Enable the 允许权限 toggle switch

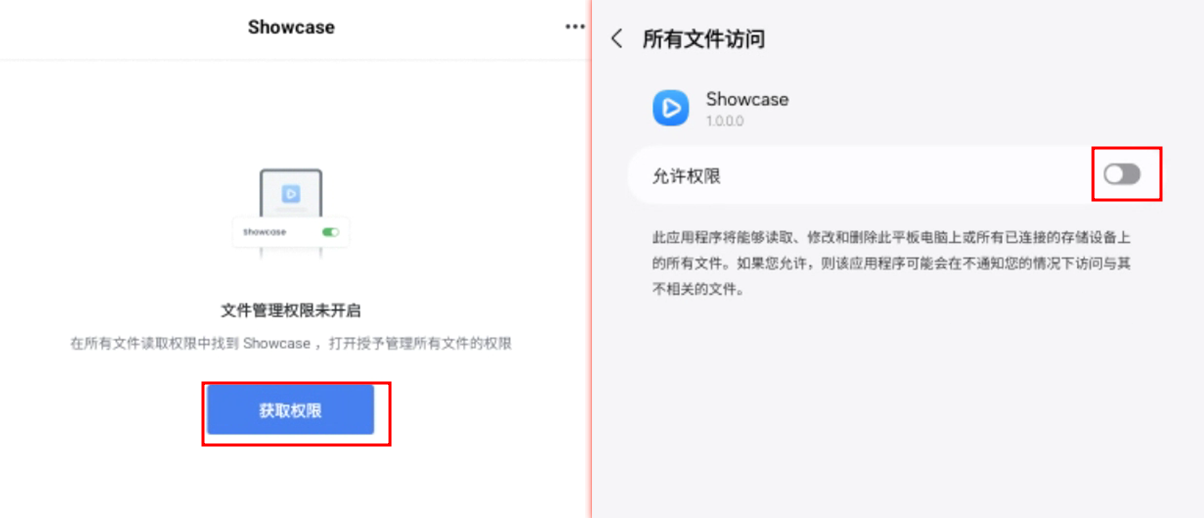pyautogui.click(x=1122, y=175)
